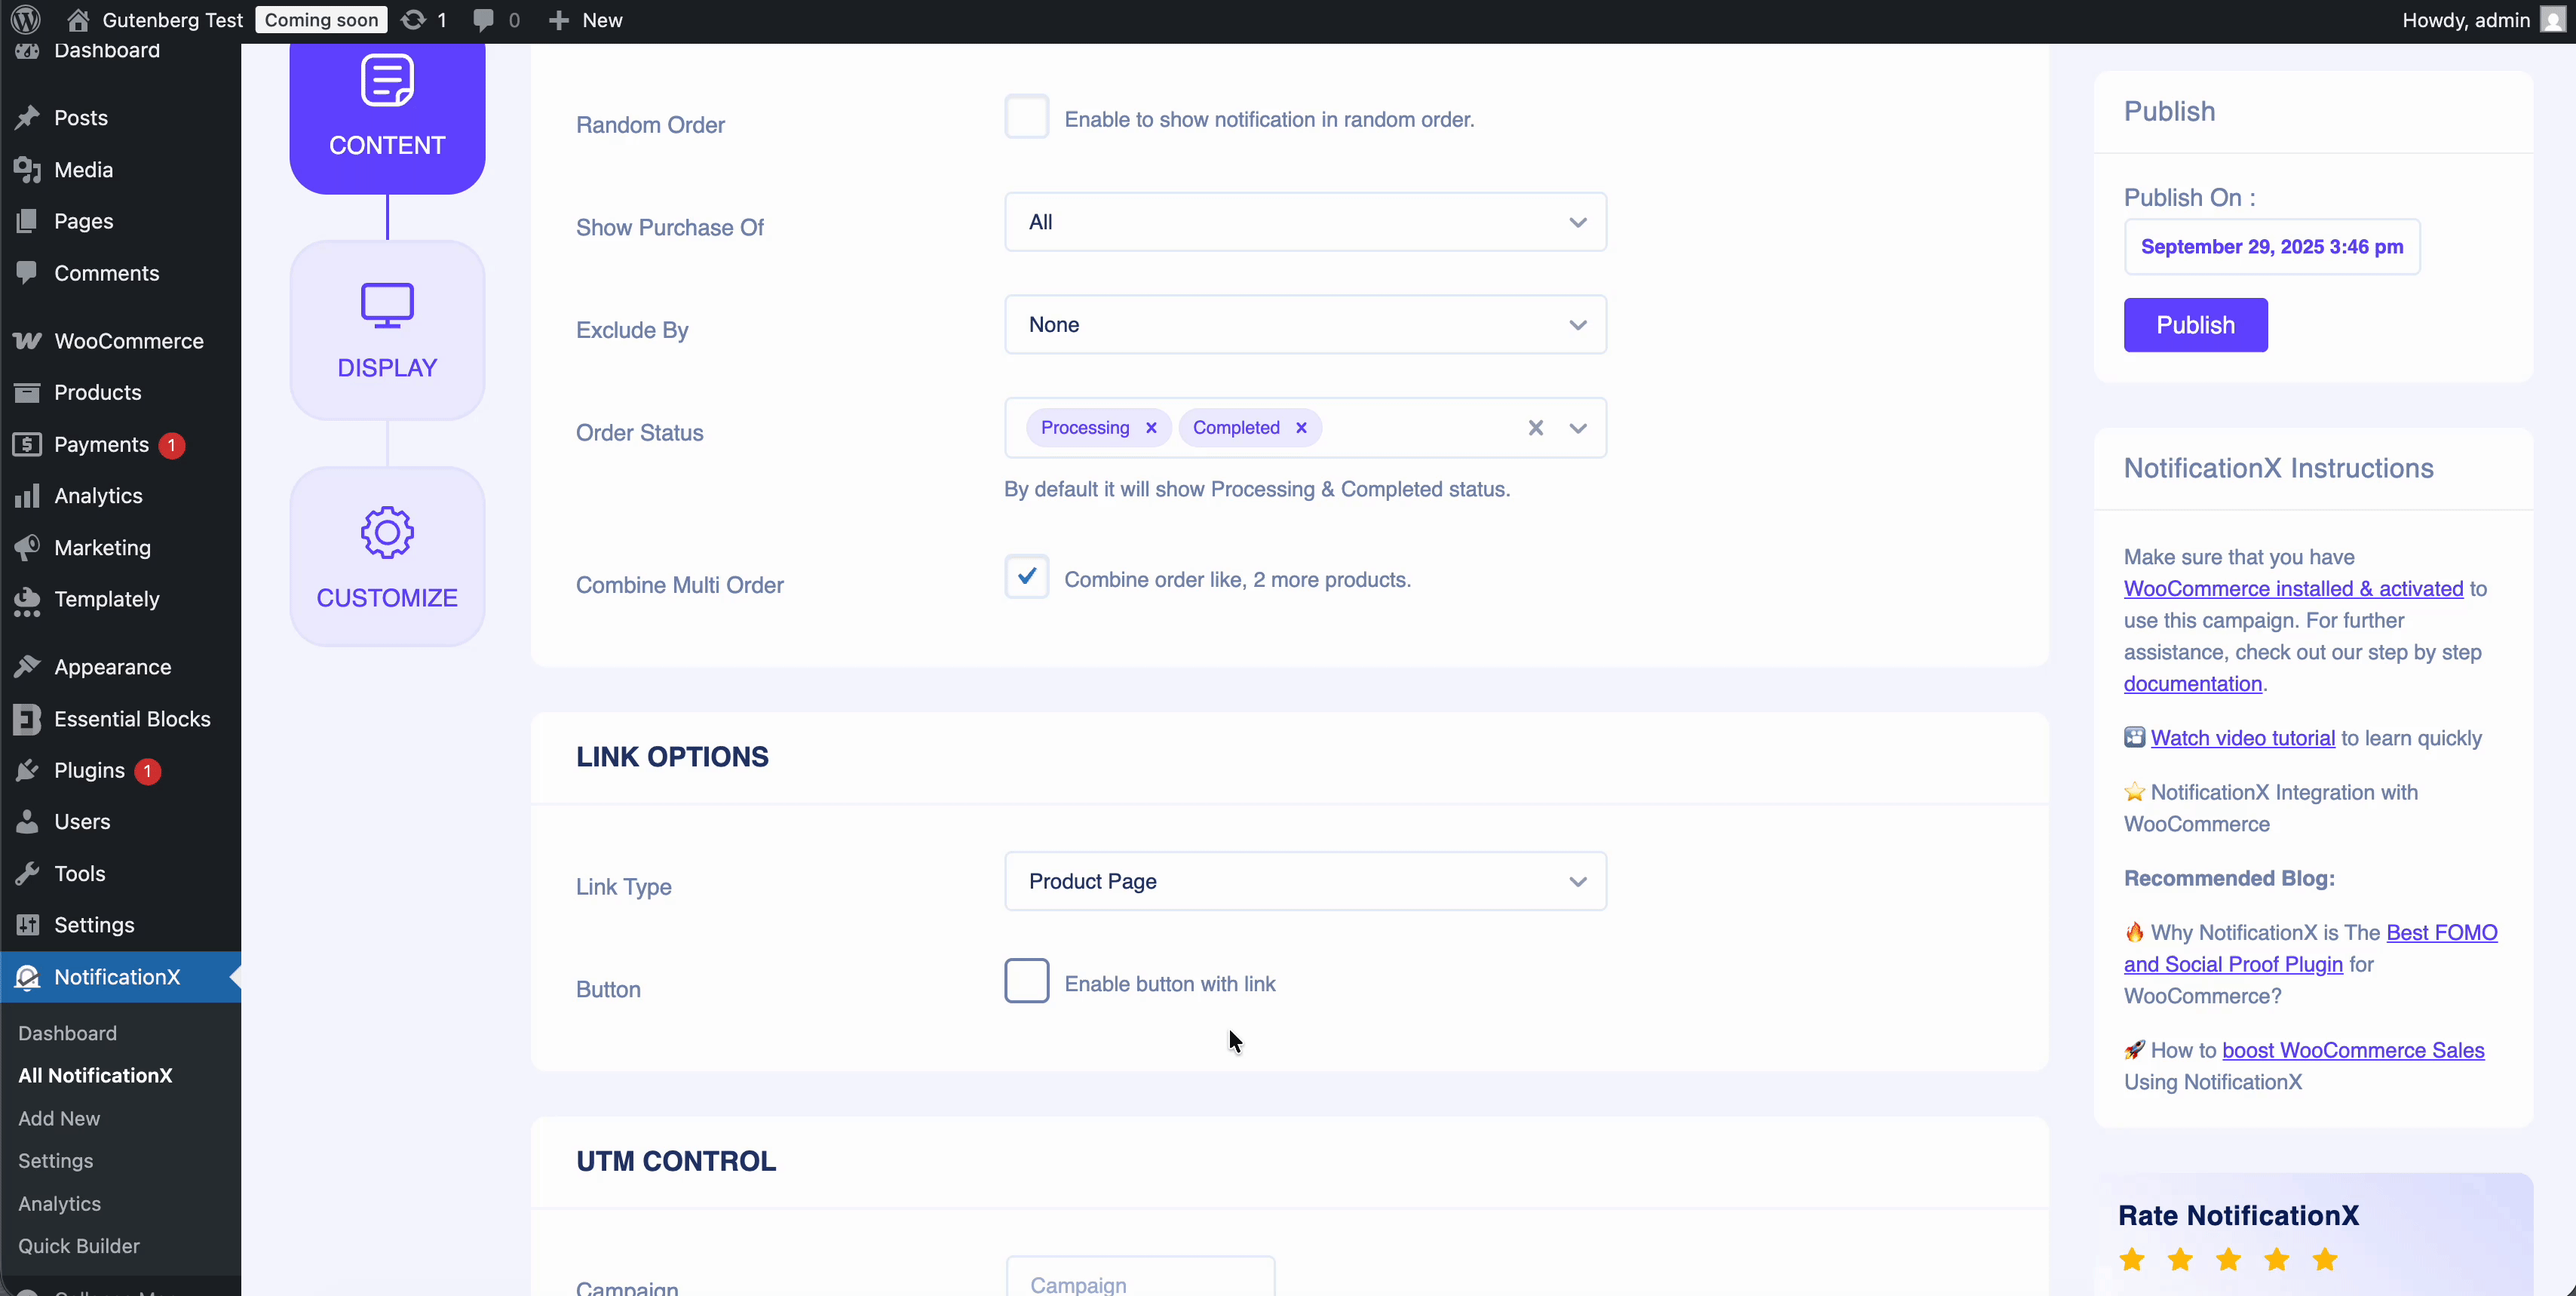Remove the Processing order status tag
The width and height of the screenshot is (2576, 1296).
click(1151, 428)
